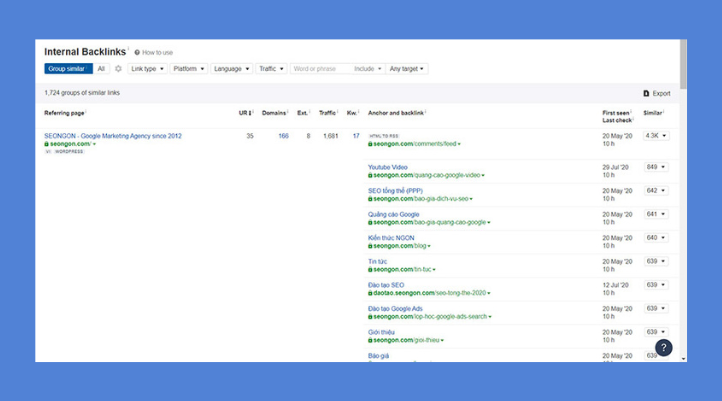Open the seongon.com/bao-gia-dich-vu-seo URL
The height and width of the screenshot is (401, 722).
tap(420, 199)
